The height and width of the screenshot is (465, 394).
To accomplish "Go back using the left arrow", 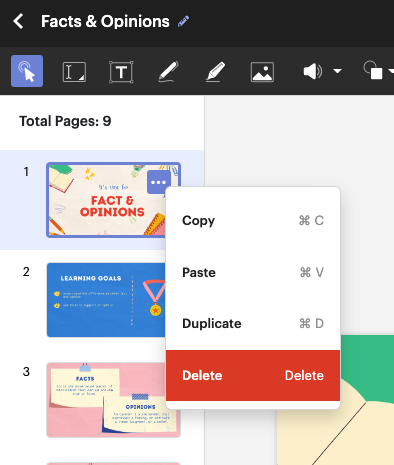I will [x=19, y=21].
